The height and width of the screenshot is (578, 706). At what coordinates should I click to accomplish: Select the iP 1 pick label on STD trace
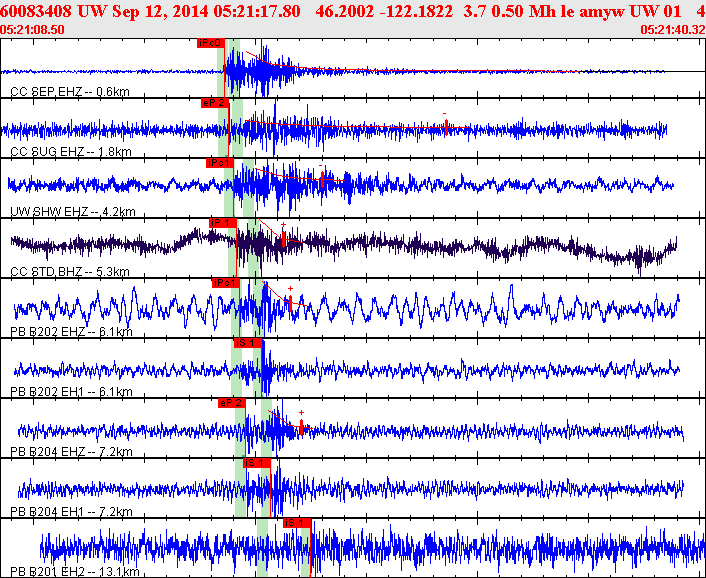[223, 223]
